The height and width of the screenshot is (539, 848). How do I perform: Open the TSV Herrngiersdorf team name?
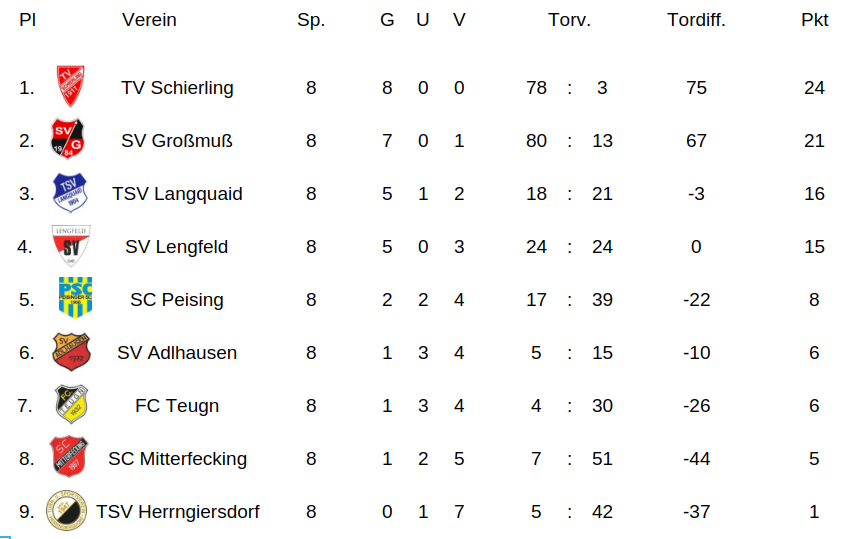click(x=178, y=512)
